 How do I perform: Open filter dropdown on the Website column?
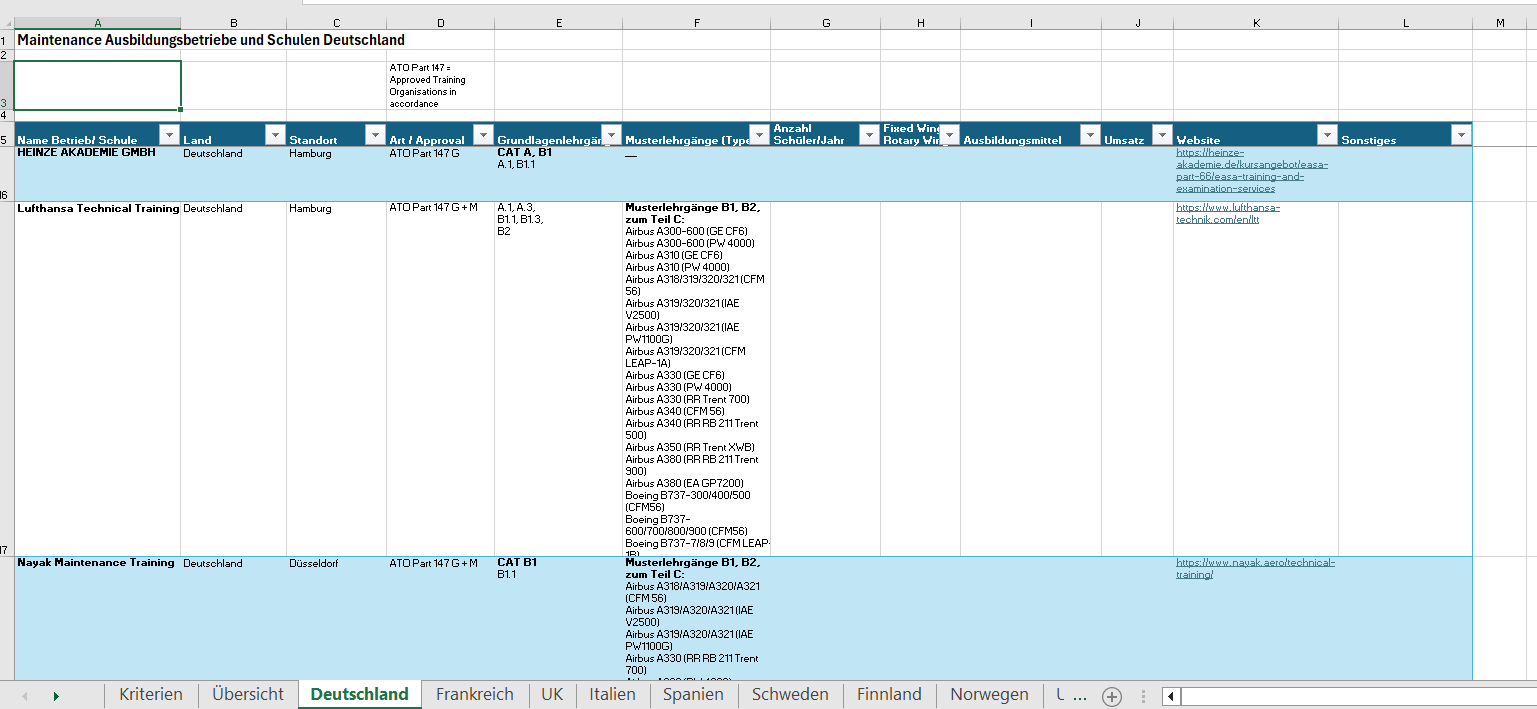coord(1327,134)
